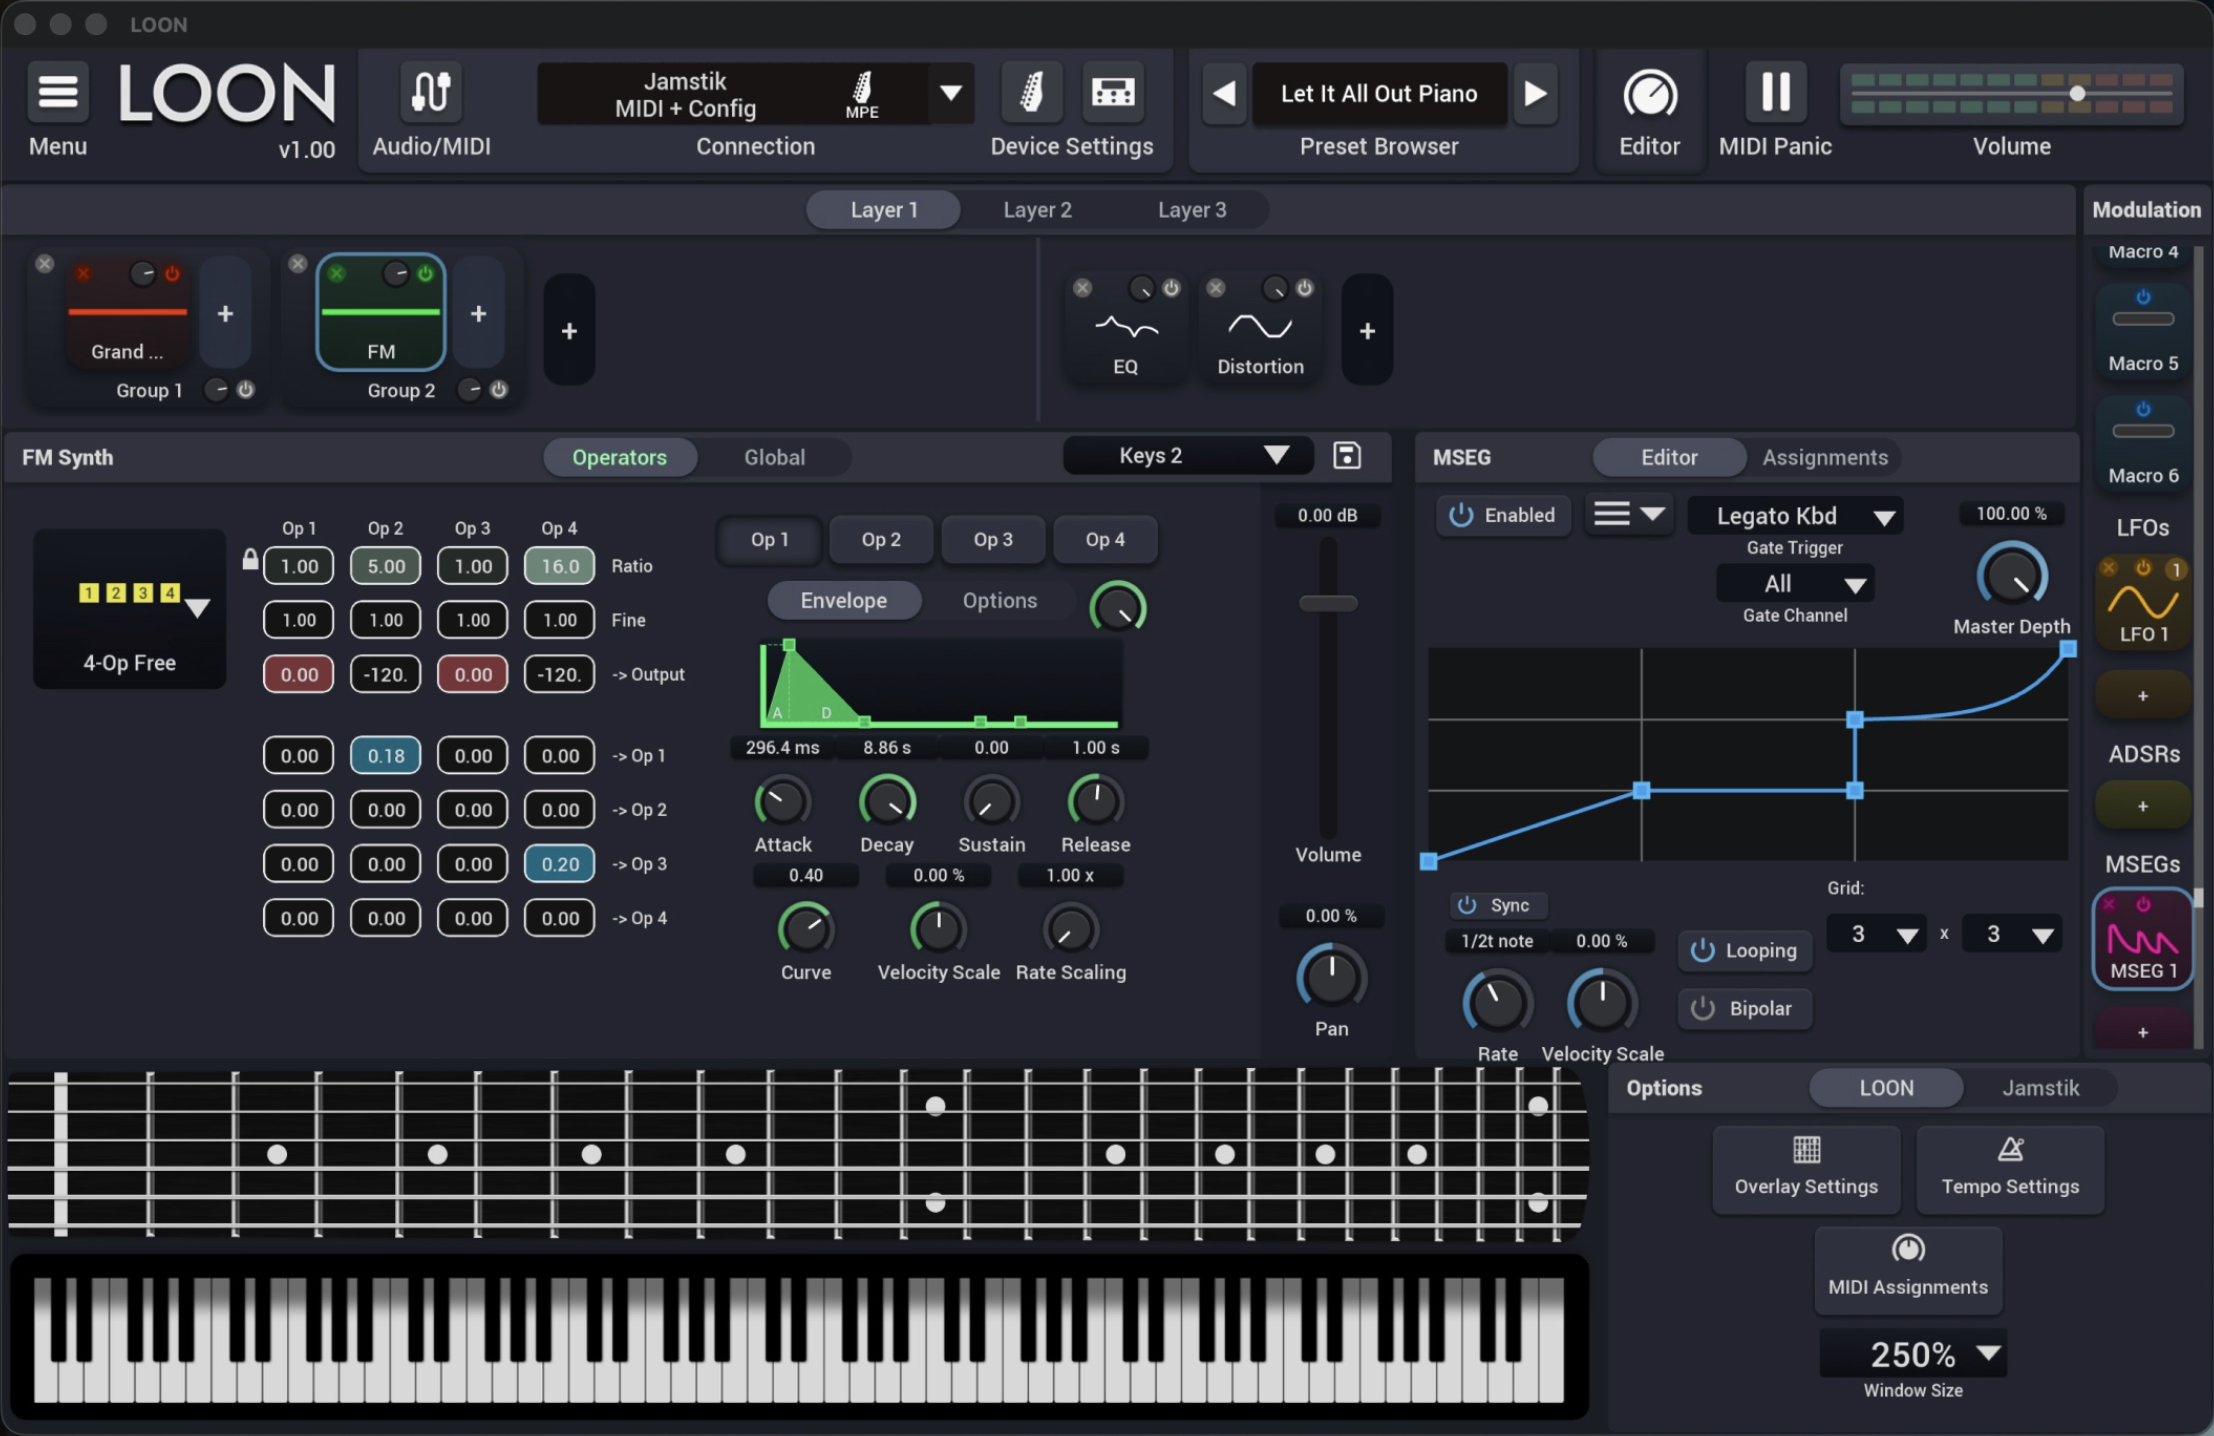Go to the previous preset arrow
Screen dimensions: 2214x1436
[x=1224, y=93]
